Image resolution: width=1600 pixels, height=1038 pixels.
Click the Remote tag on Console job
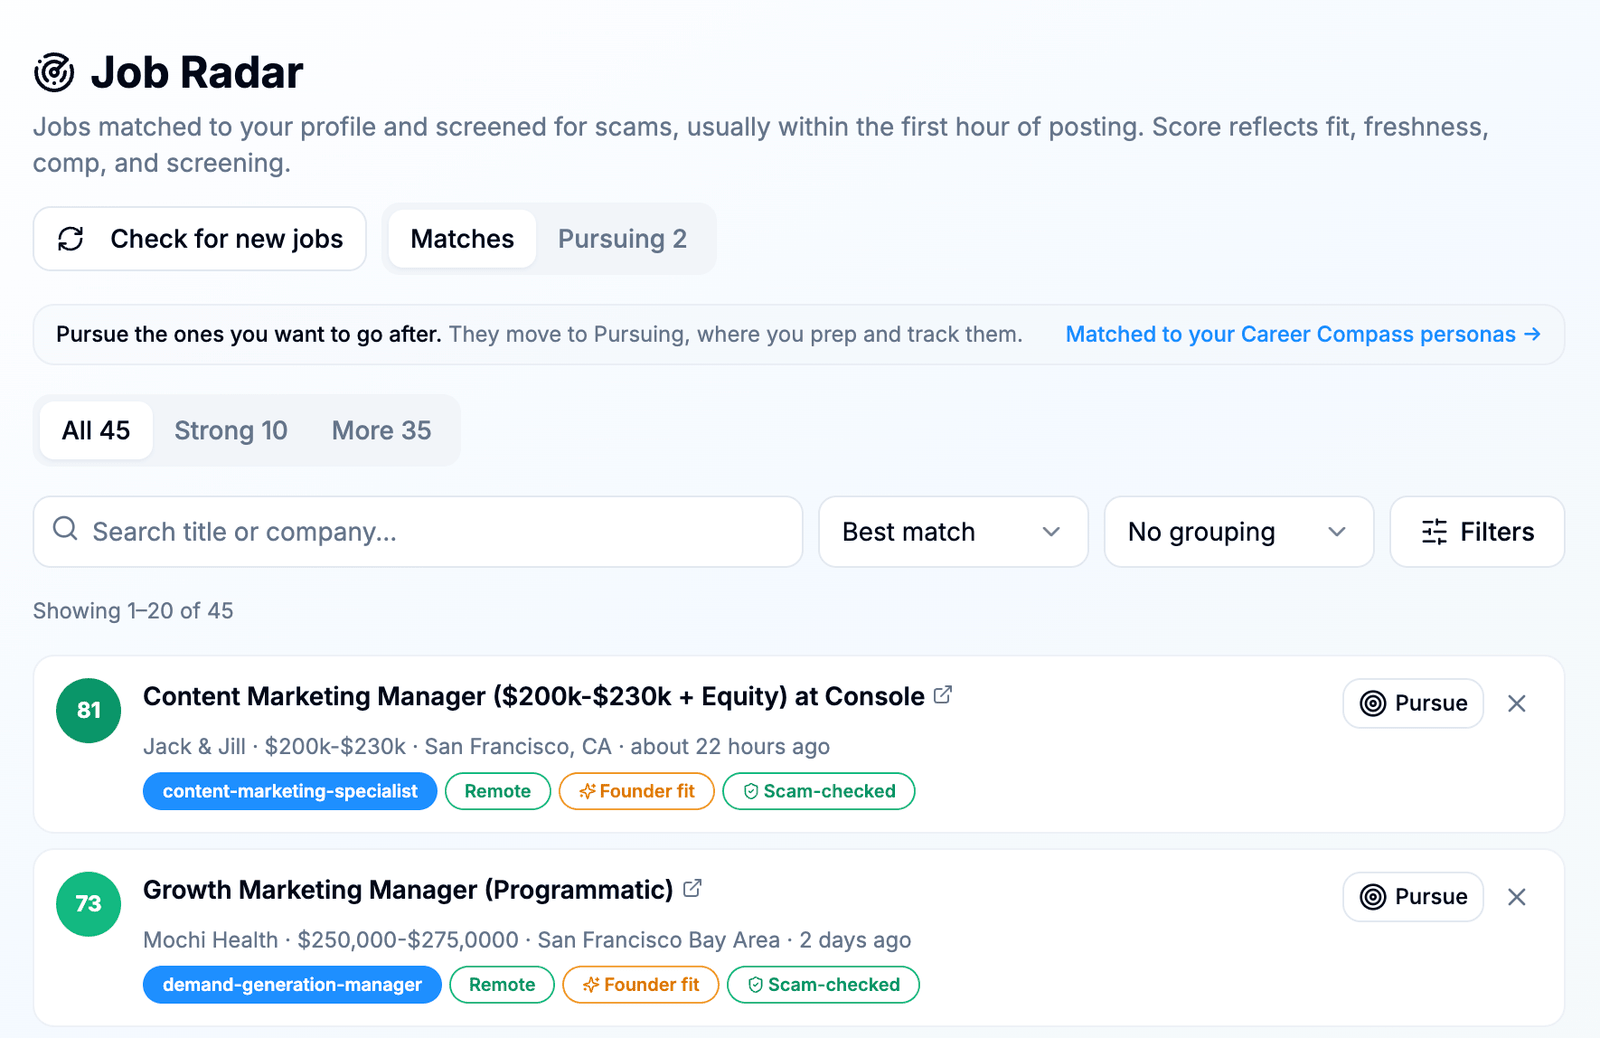(498, 791)
